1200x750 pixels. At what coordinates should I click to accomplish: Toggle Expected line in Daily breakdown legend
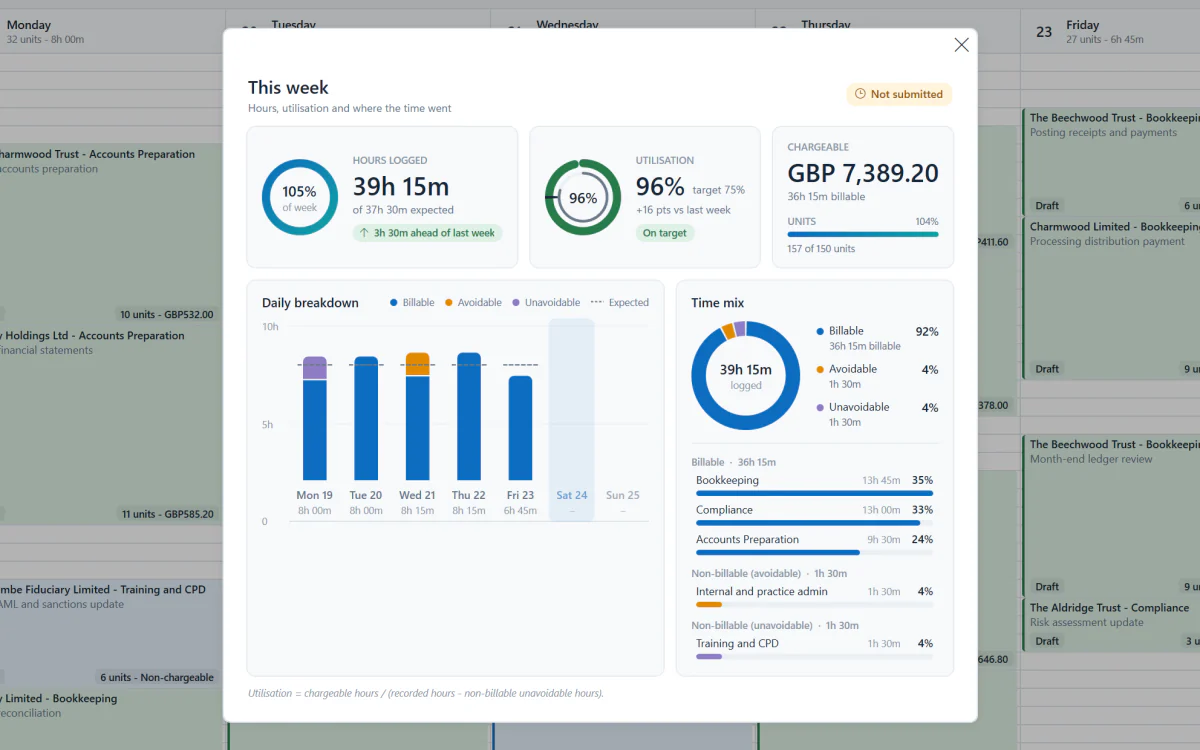click(620, 303)
